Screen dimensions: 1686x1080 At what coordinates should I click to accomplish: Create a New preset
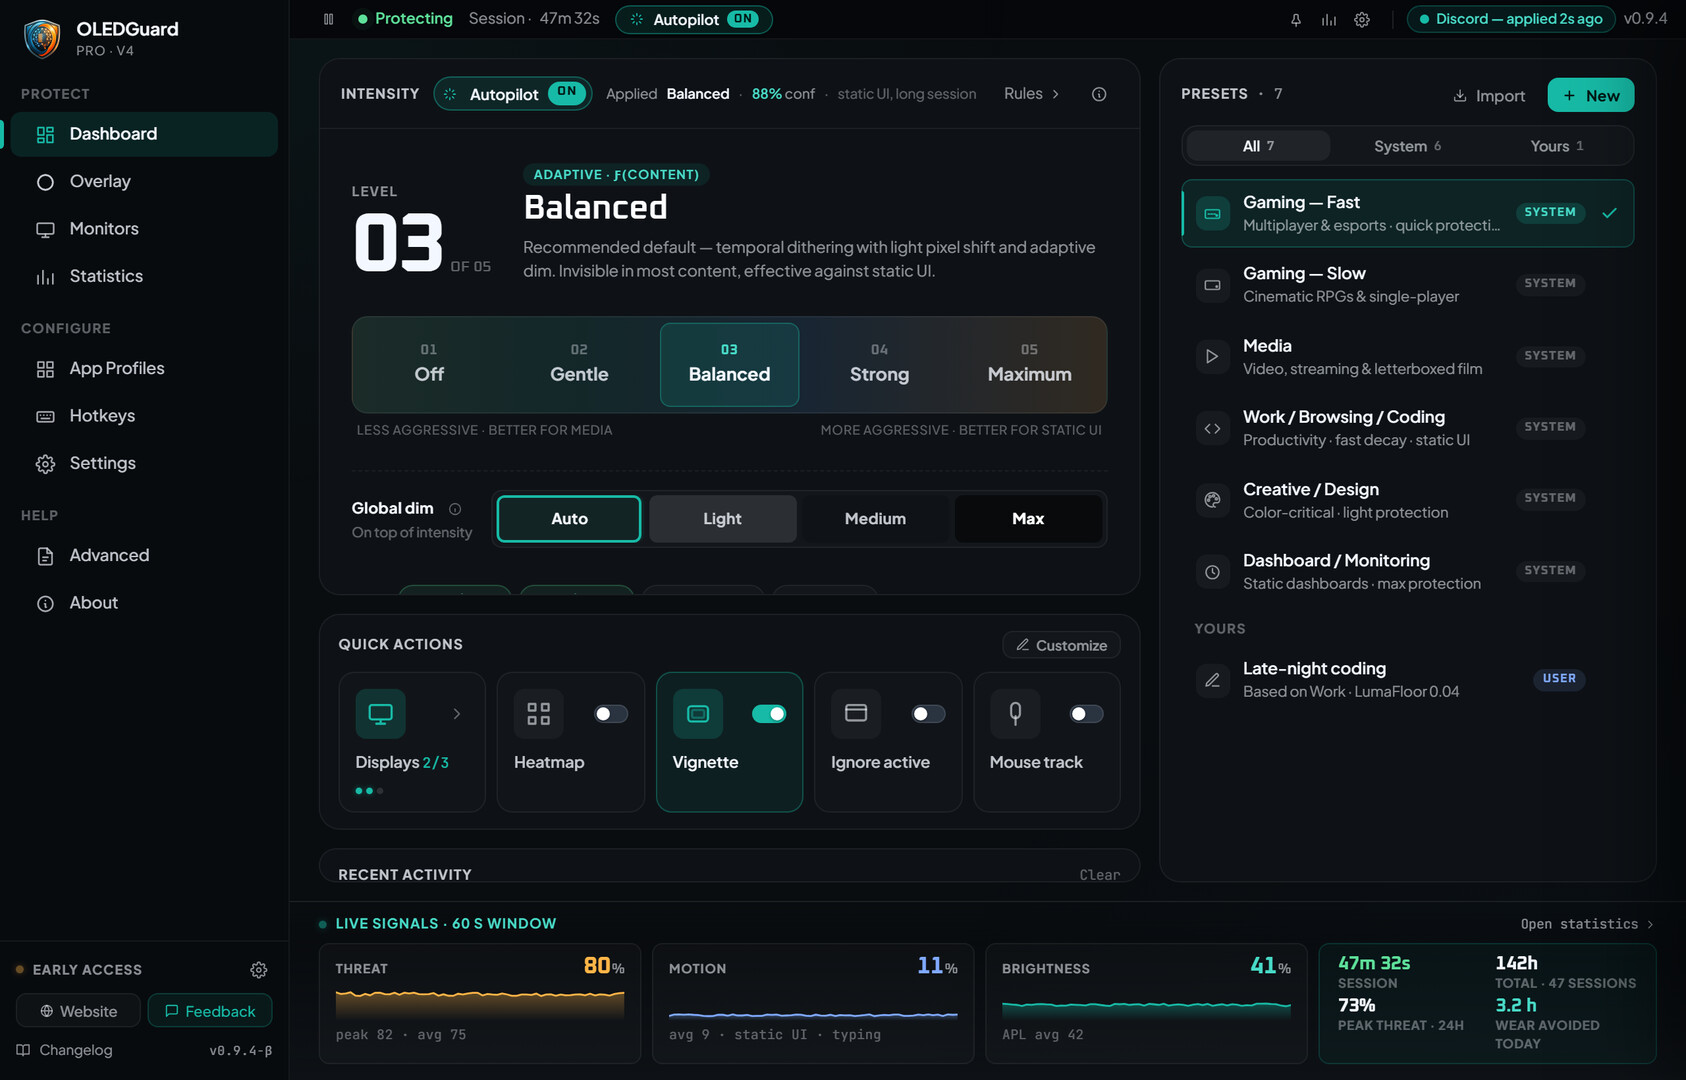coord(1591,95)
